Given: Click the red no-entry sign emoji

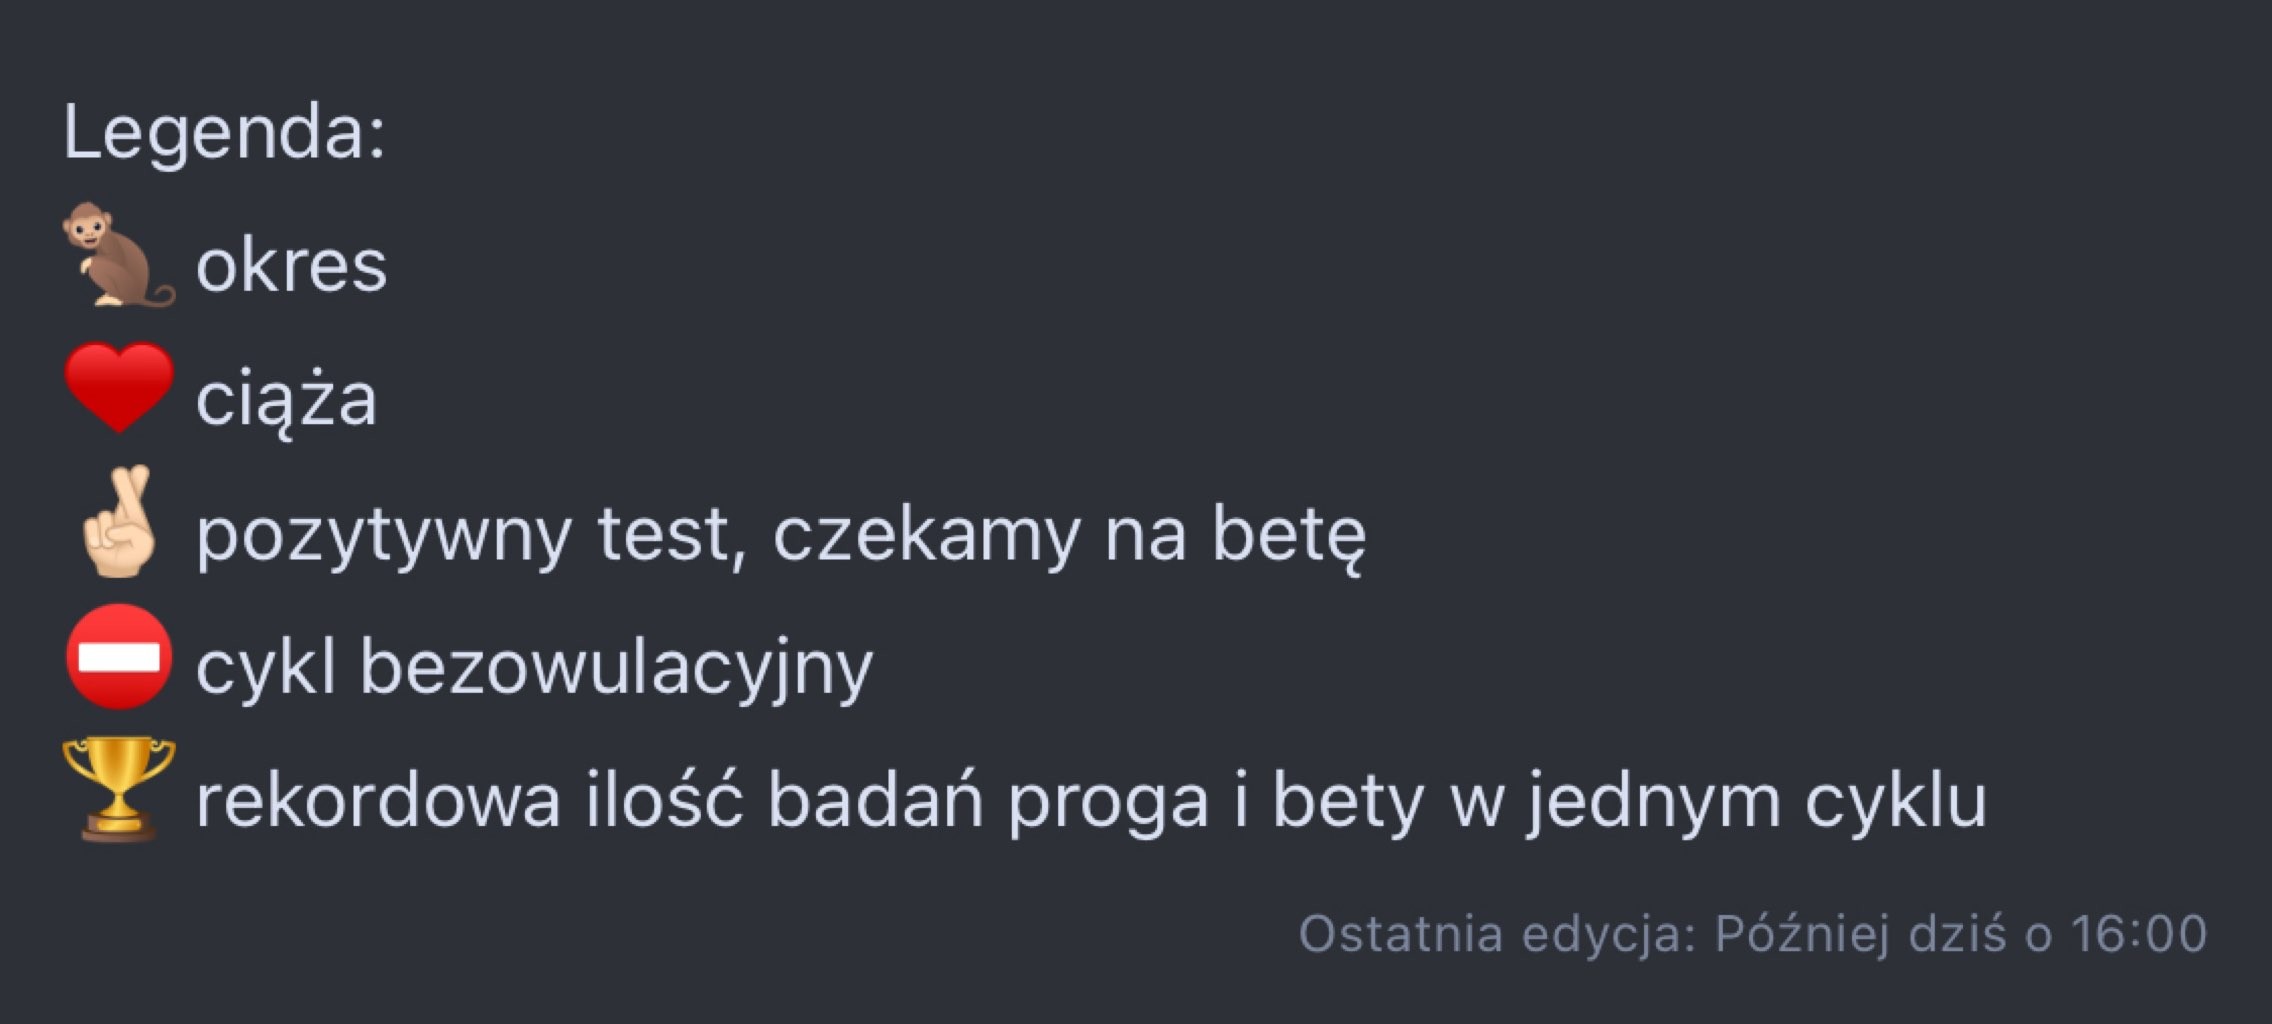Looking at the screenshot, I should pyautogui.click(x=119, y=657).
